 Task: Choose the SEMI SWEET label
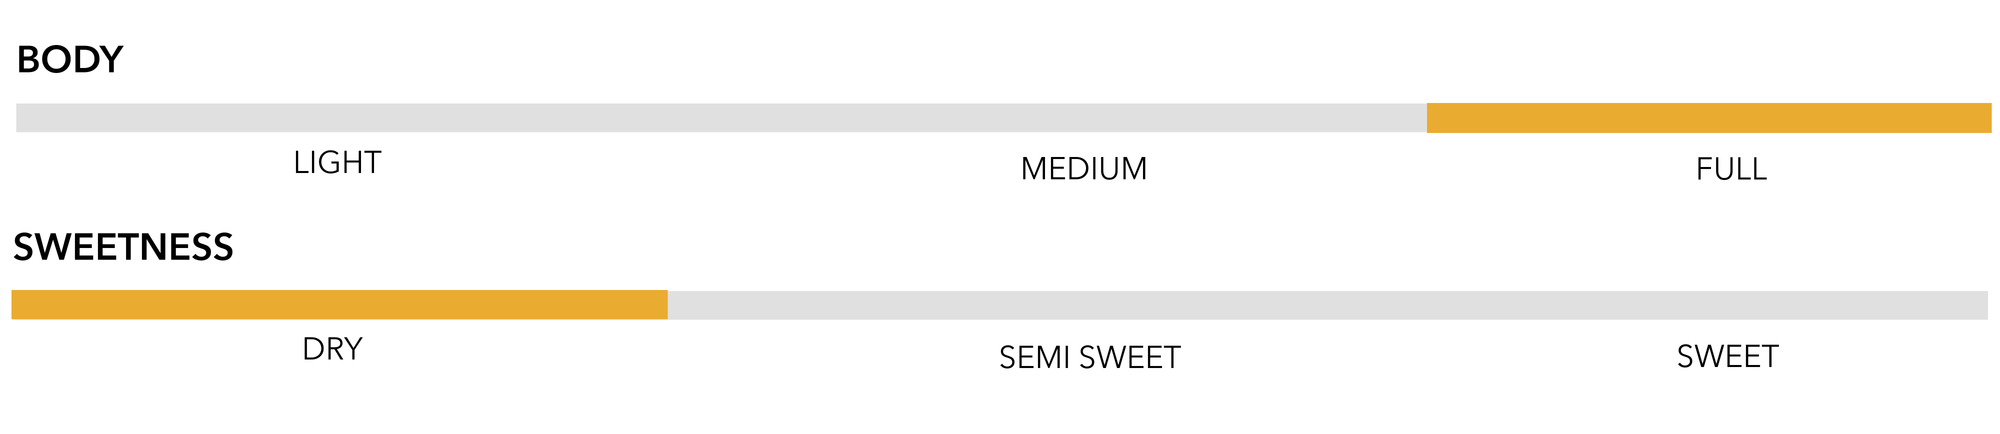point(1089,357)
